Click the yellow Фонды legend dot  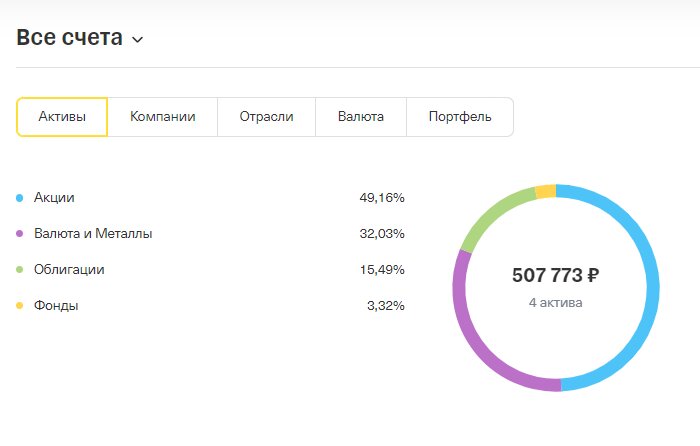tap(20, 306)
